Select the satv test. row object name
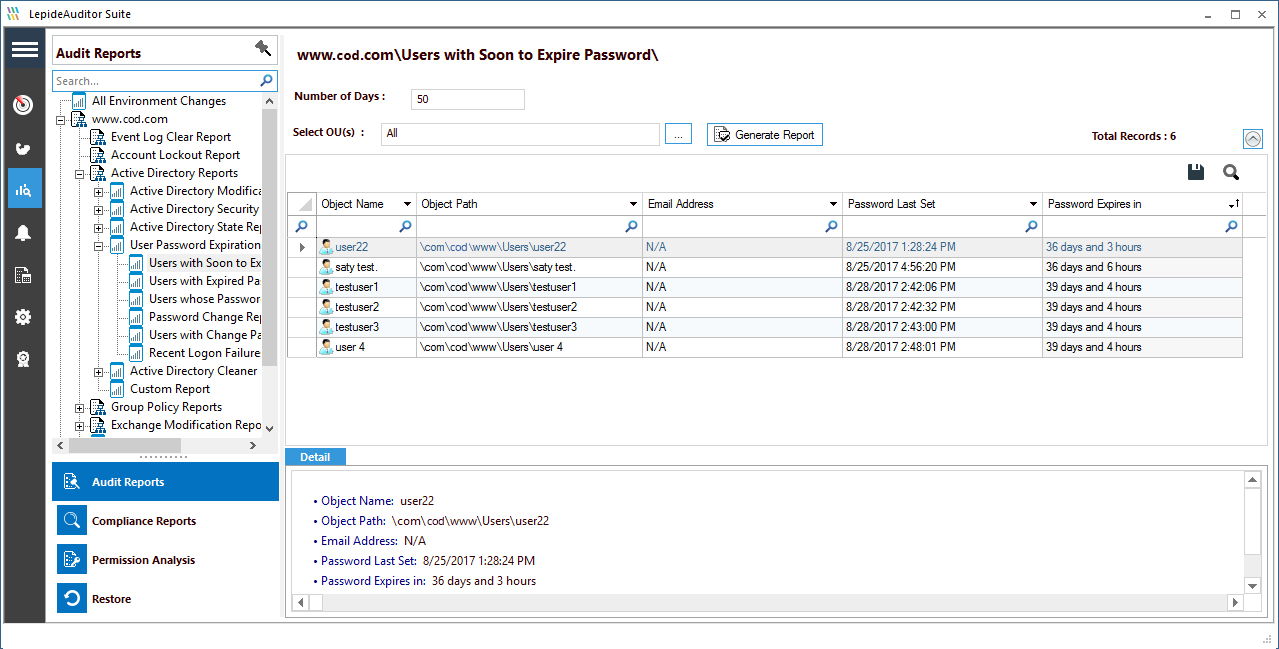This screenshot has width=1279, height=649. [x=357, y=267]
